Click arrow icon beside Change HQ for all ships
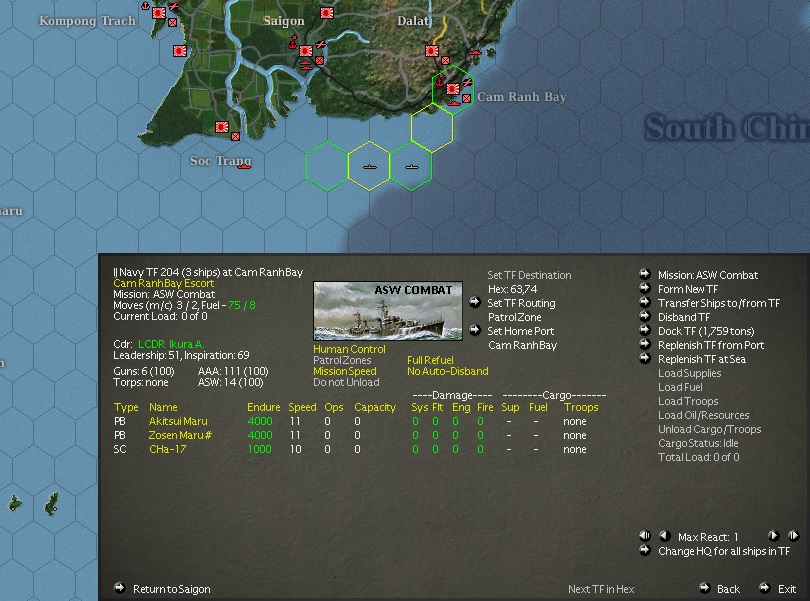 (x=645, y=550)
